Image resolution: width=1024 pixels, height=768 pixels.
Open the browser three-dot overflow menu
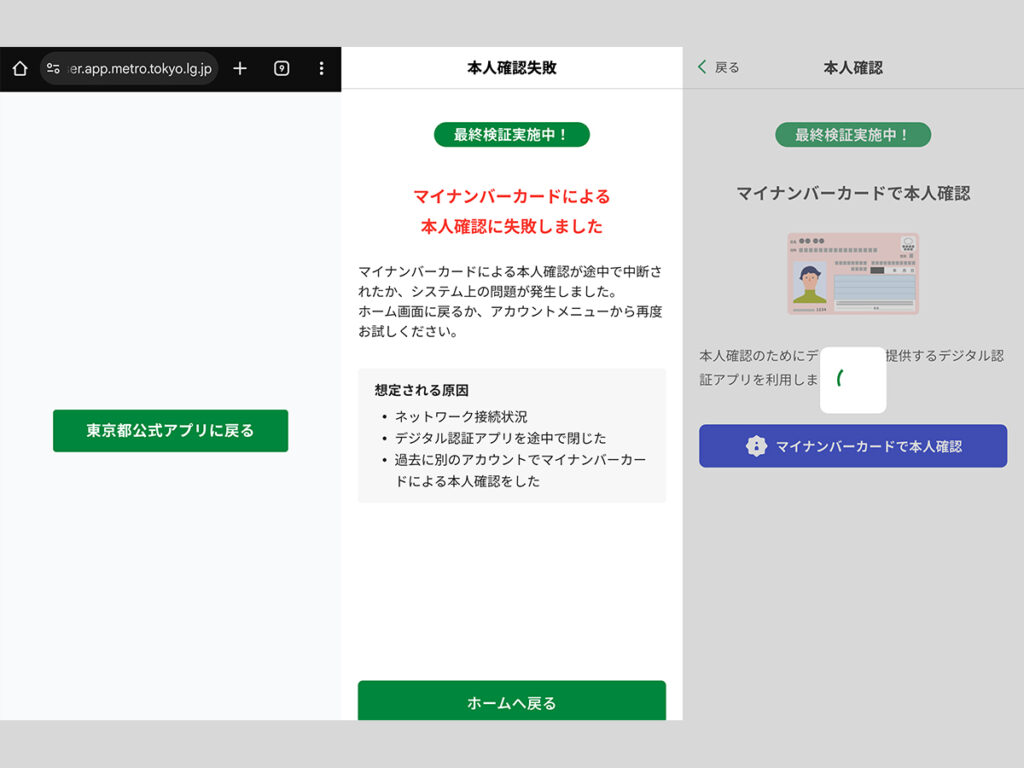321,69
